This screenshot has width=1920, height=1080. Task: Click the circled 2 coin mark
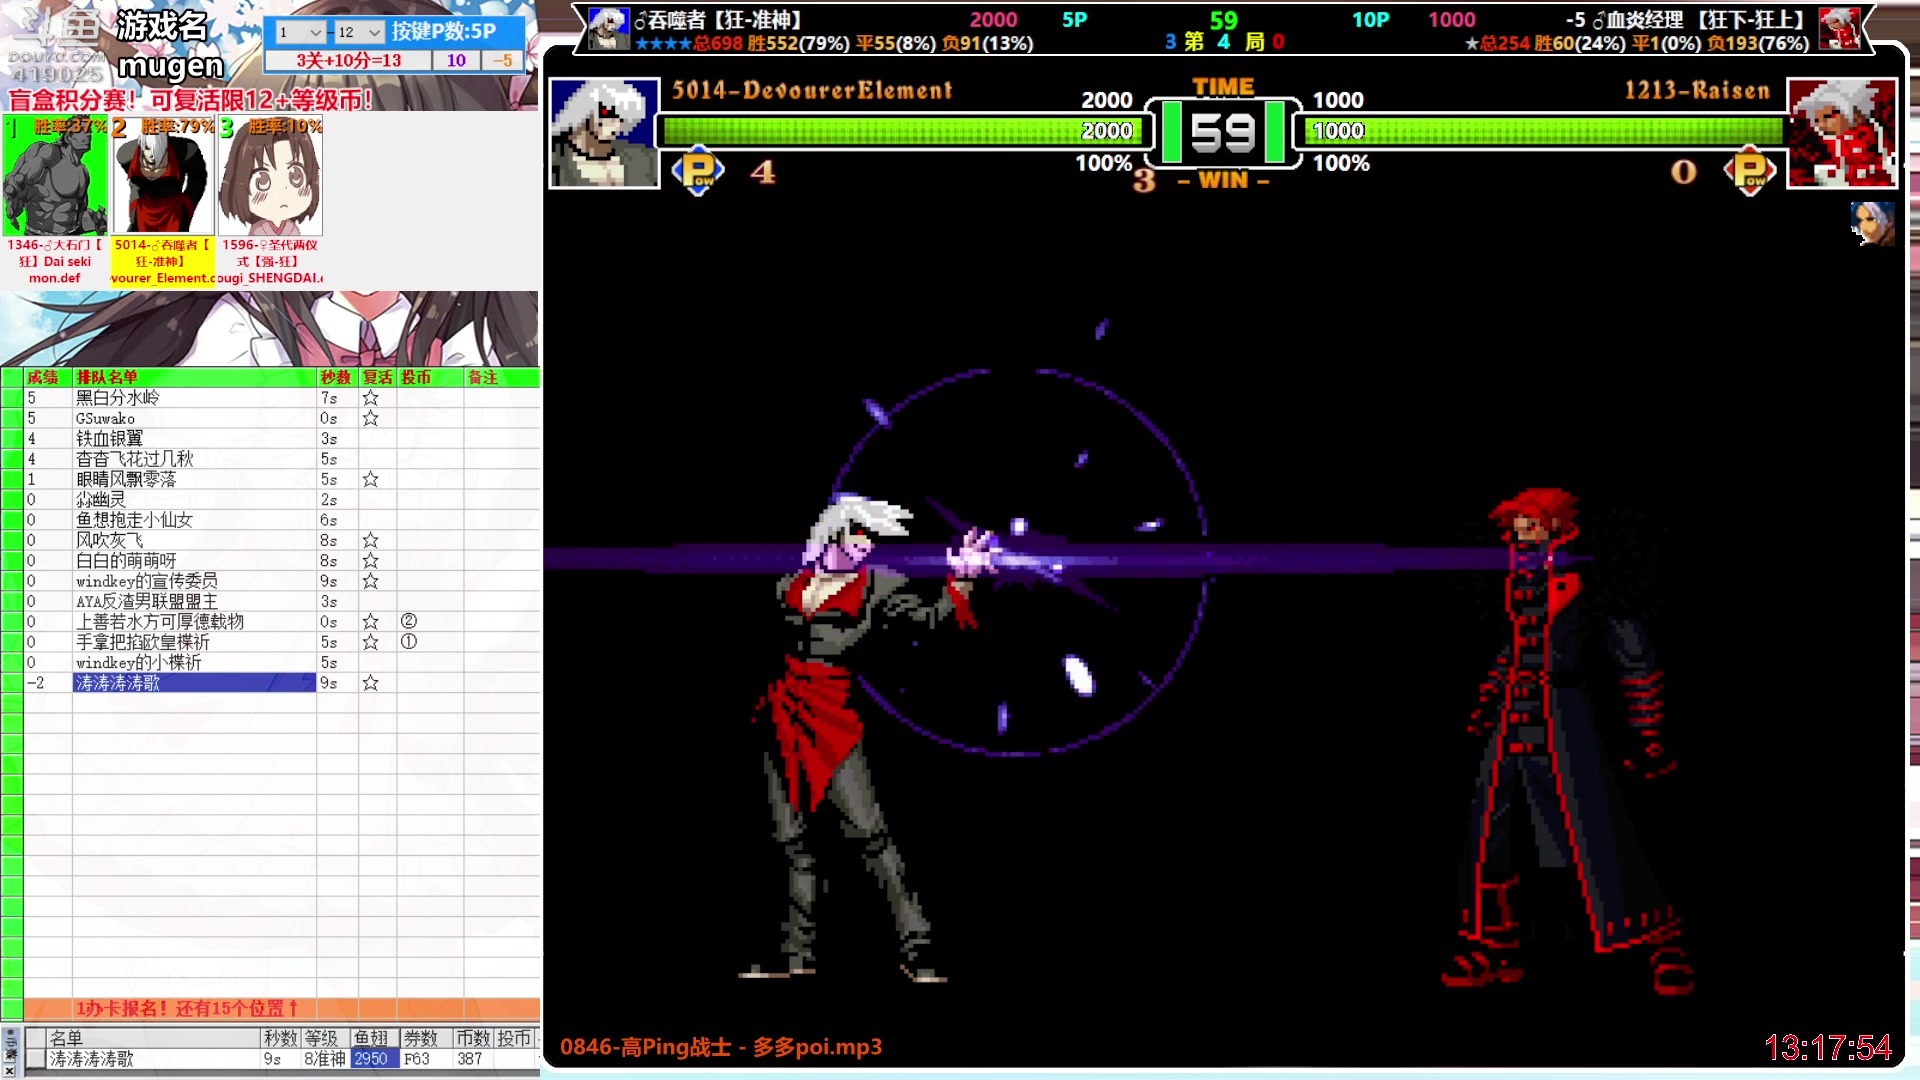pos(408,622)
